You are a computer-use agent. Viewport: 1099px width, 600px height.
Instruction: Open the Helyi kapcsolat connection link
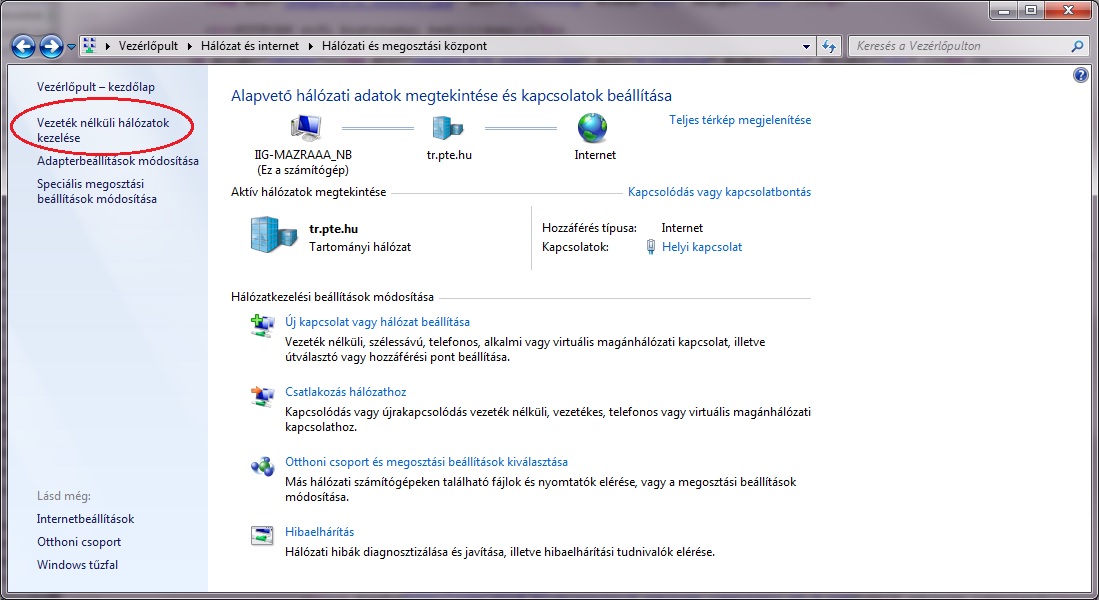coord(701,247)
